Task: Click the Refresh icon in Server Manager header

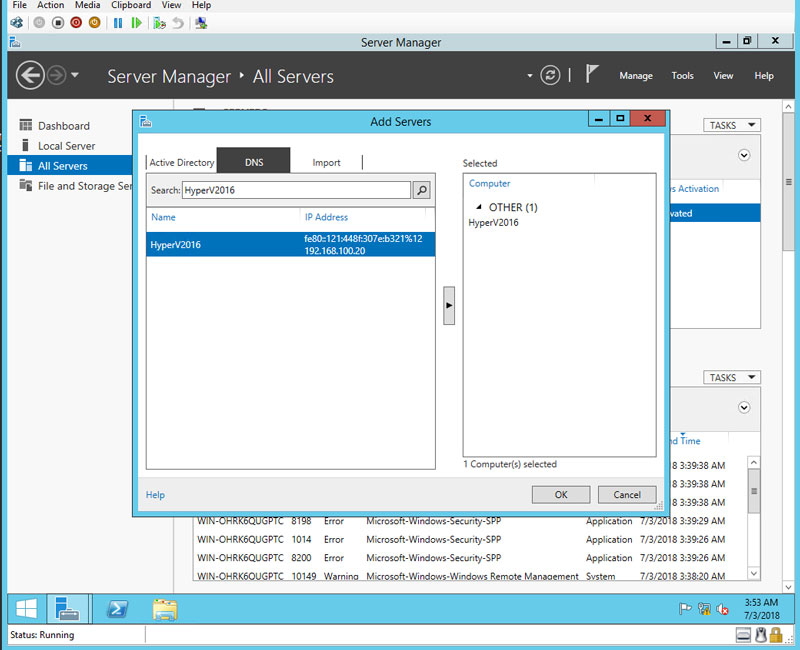Action: [x=549, y=76]
